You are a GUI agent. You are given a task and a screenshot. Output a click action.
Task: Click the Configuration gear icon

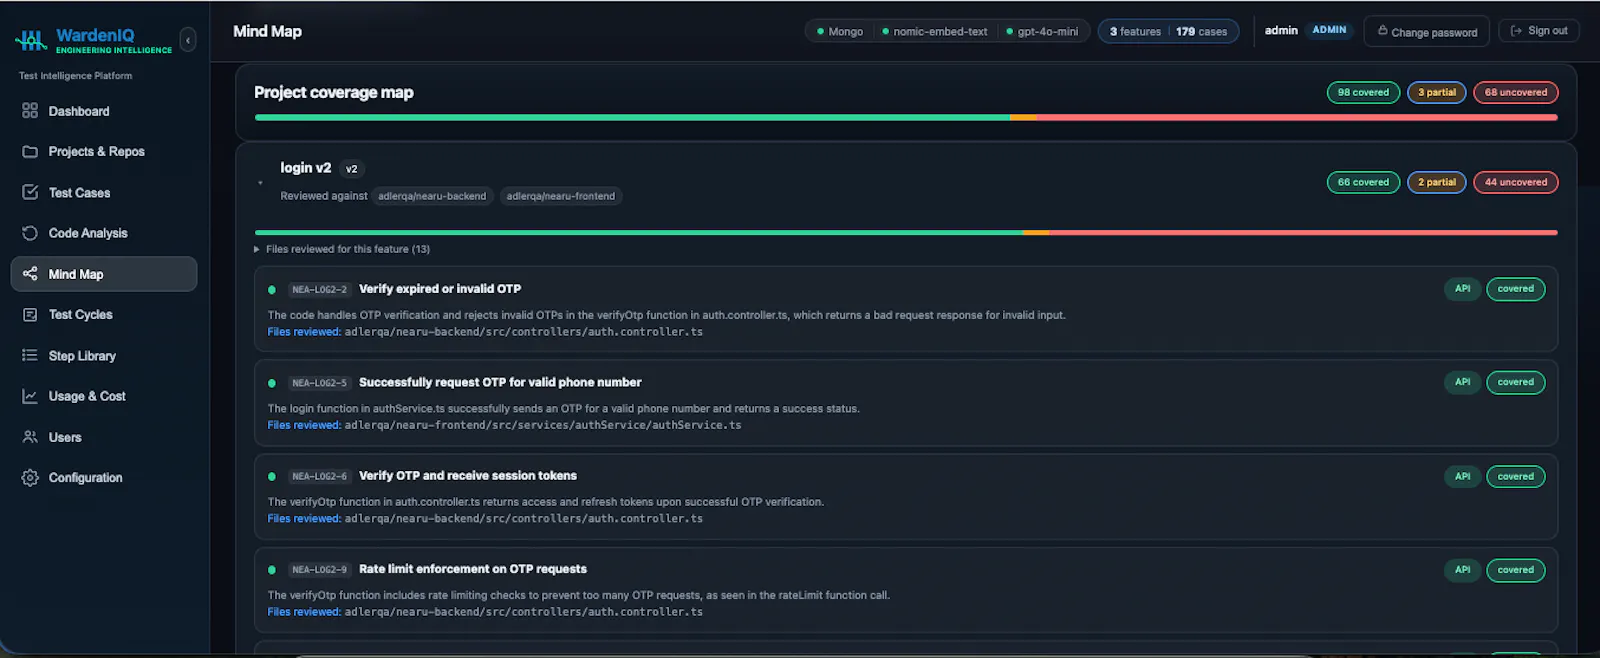pyautogui.click(x=30, y=478)
